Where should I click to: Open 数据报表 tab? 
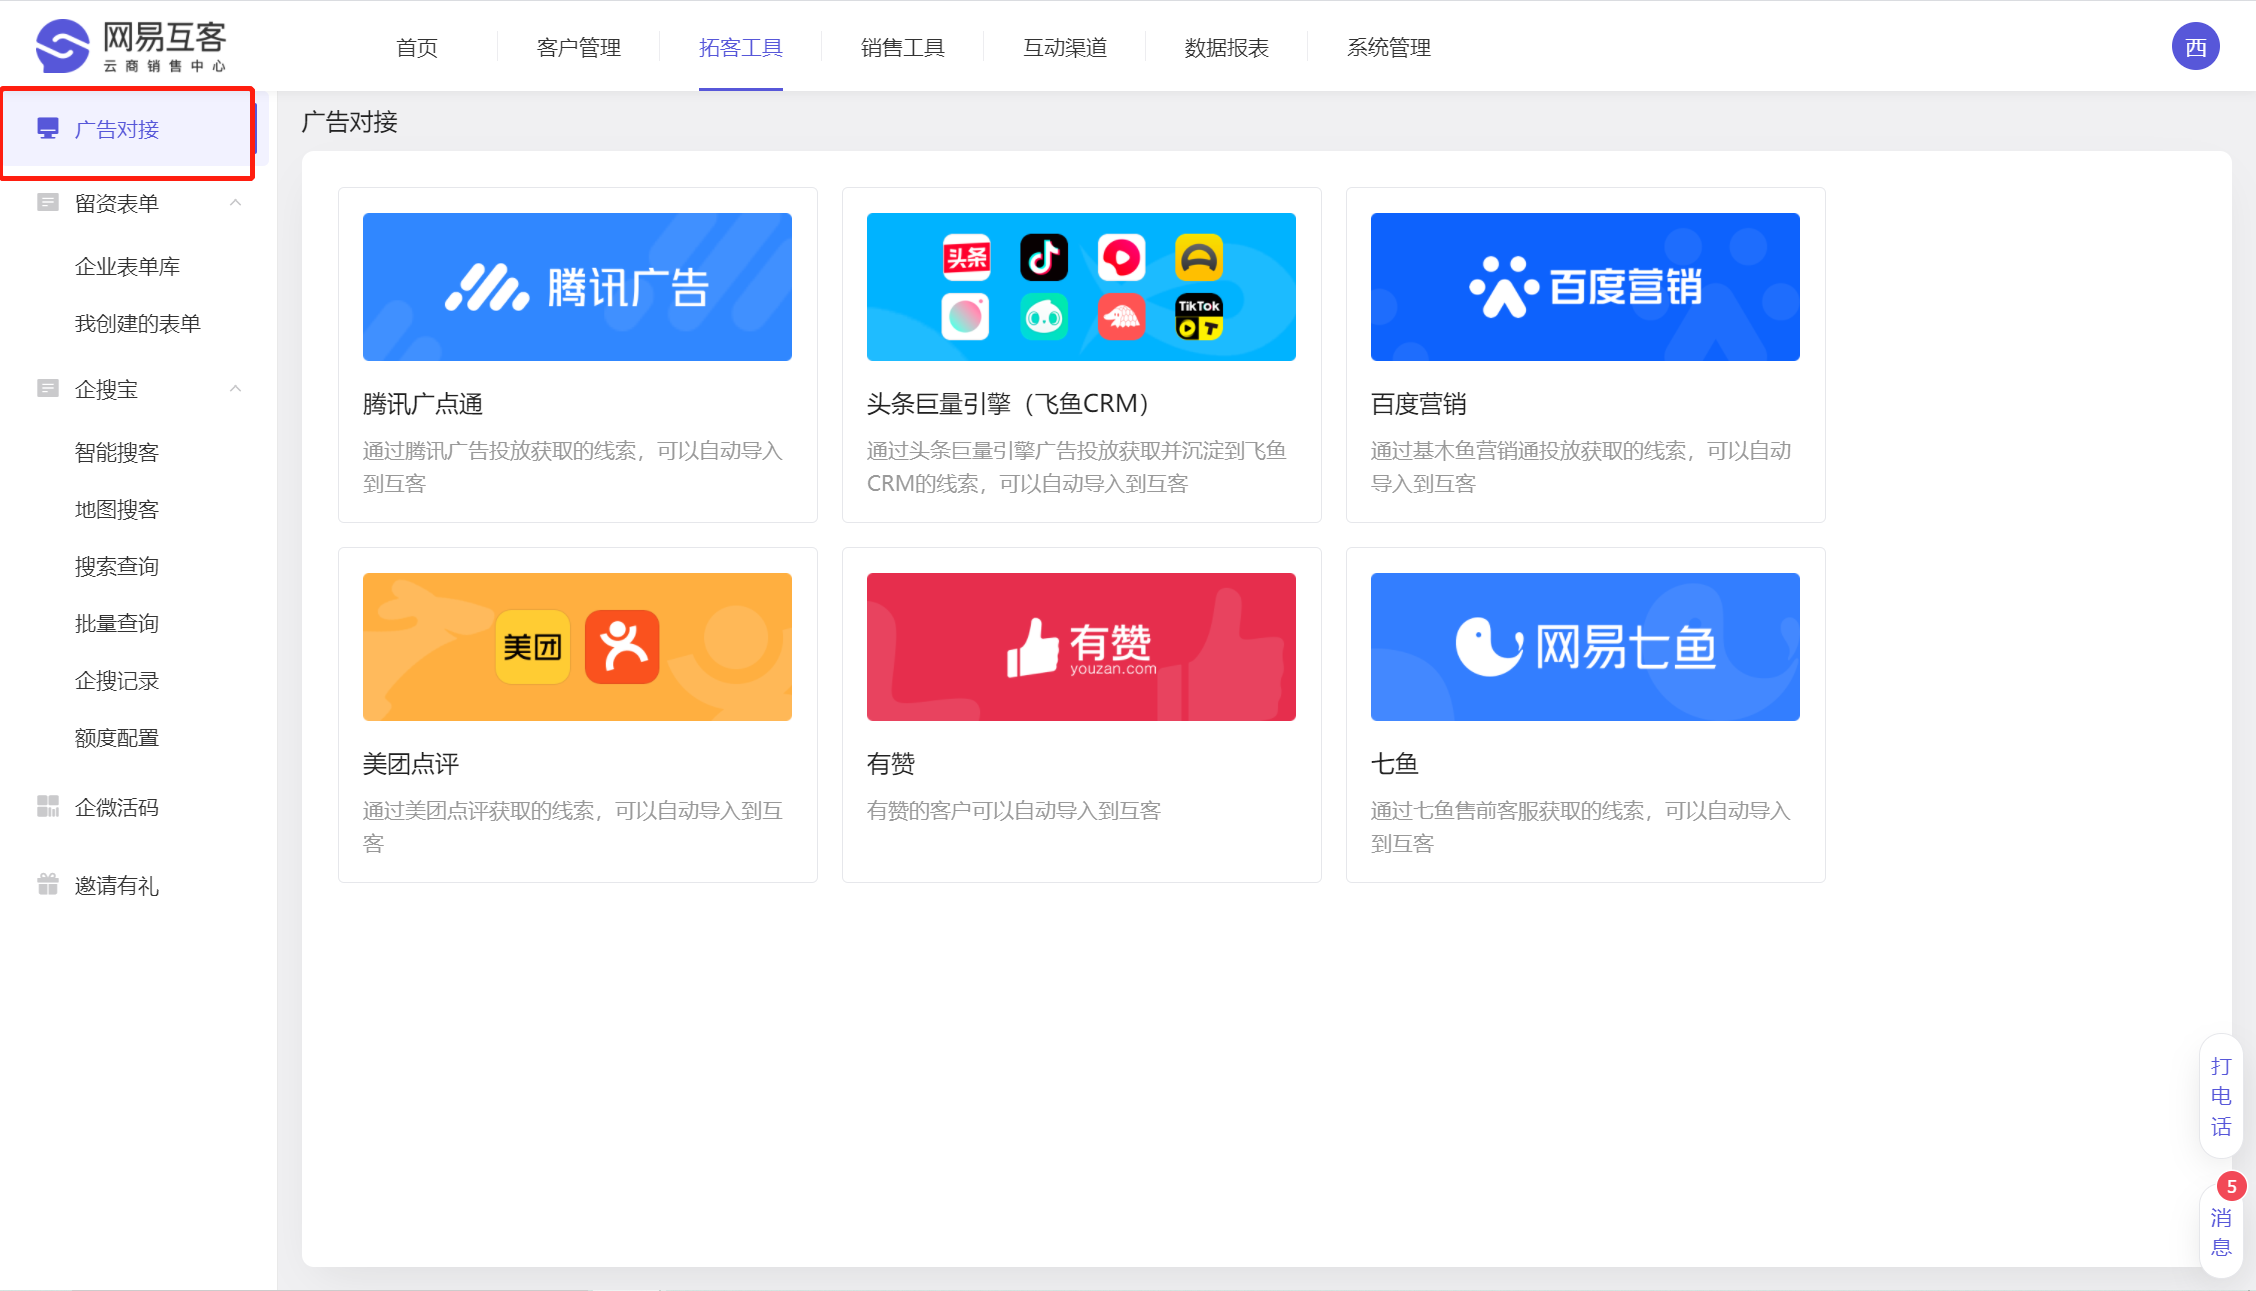point(1227,47)
